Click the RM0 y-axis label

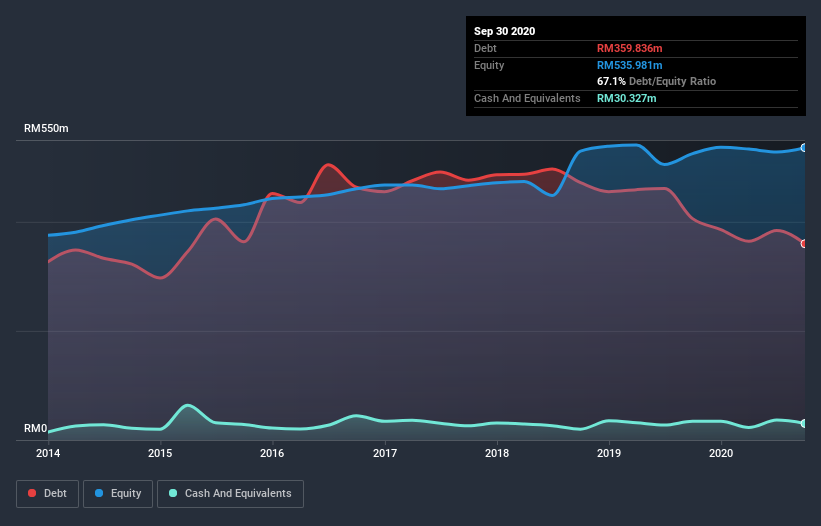click(x=36, y=428)
